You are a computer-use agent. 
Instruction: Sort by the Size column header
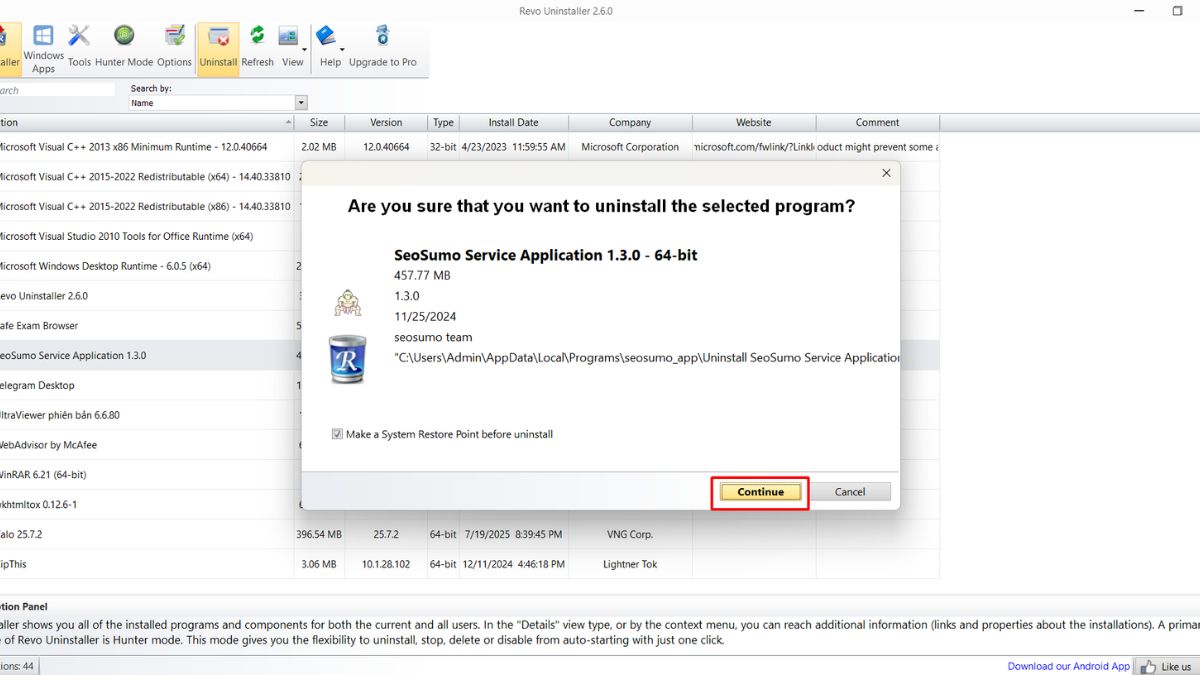[319, 122]
